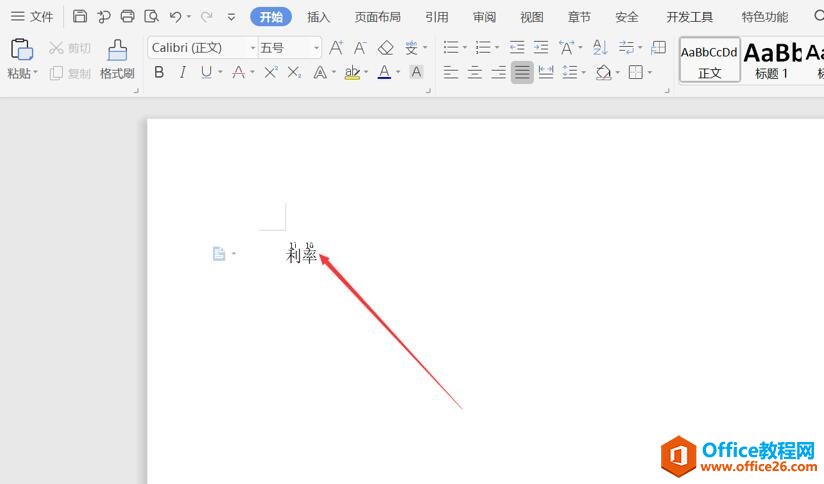Toggle justified paragraph alignment
This screenshot has width=824, height=484.
click(522, 72)
